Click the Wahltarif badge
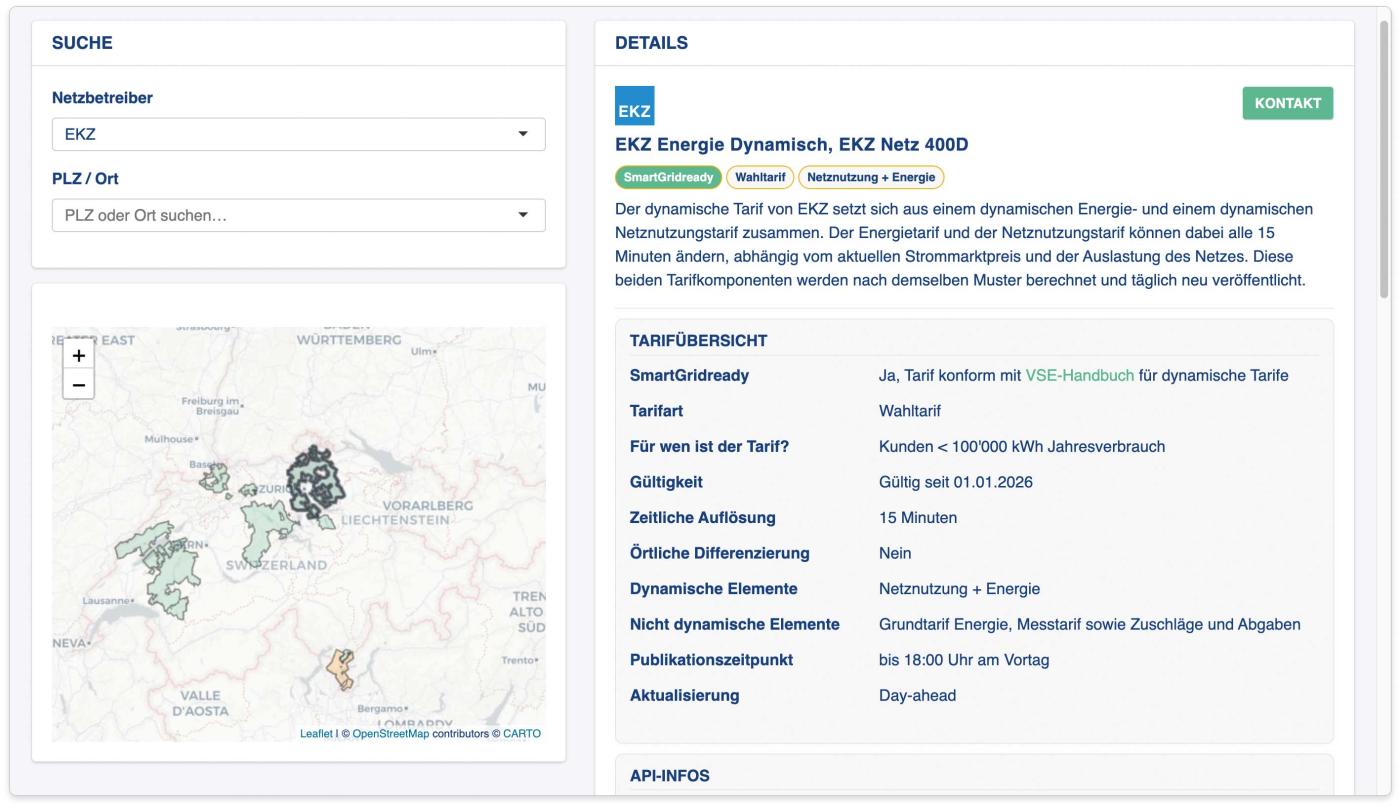Viewport: 1400px width, 805px height. (760, 178)
